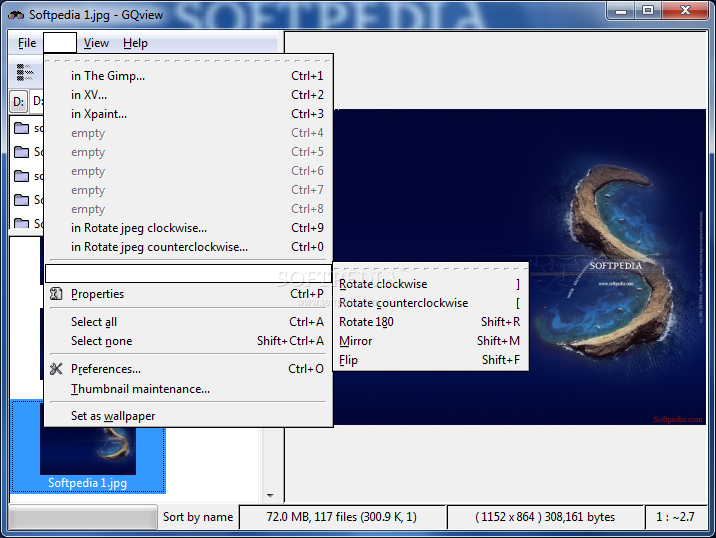
Task: Click the tear-off dashed line of the Edit menu
Action: pos(188,60)
